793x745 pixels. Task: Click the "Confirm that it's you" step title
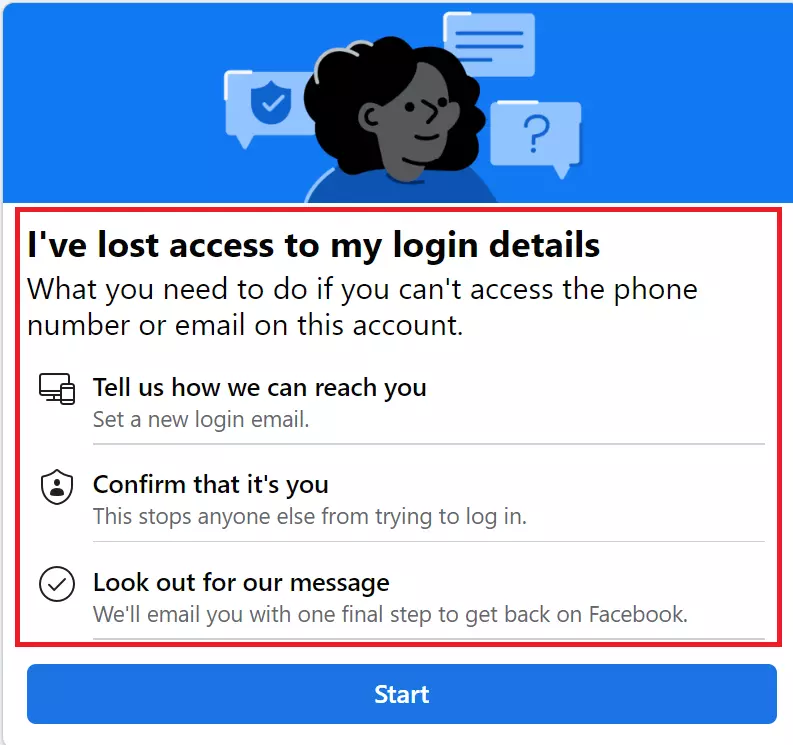(210, 485)
